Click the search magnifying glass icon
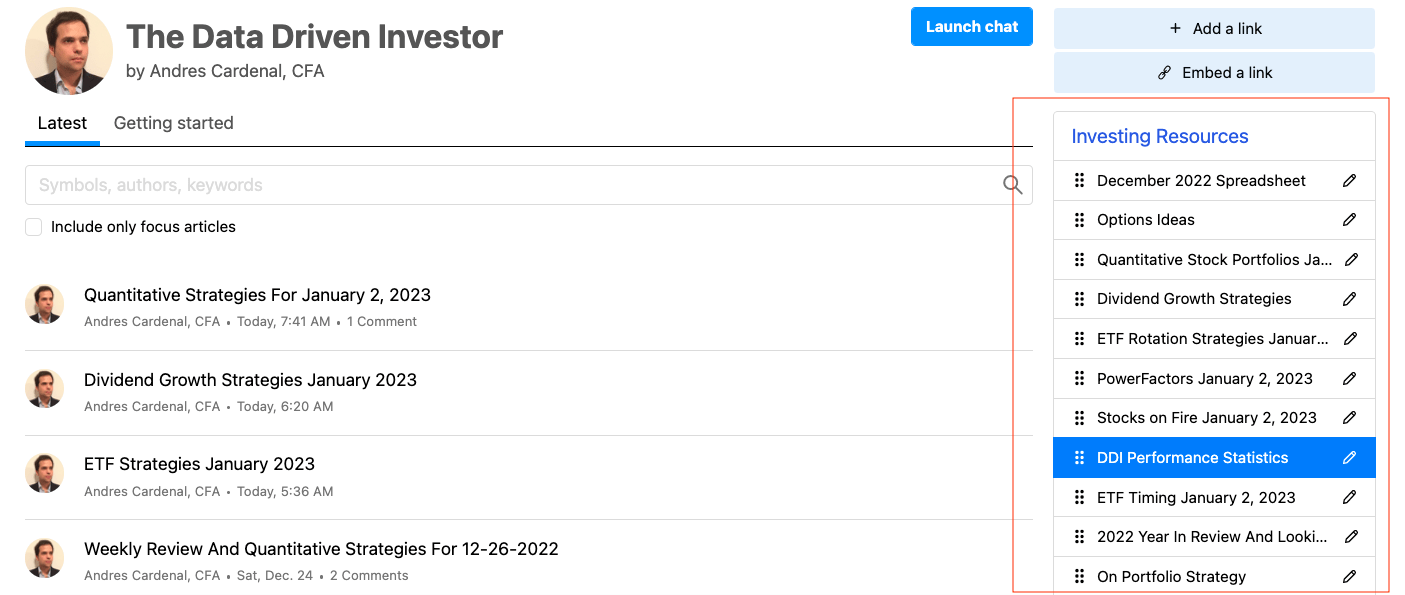This screenshot has width=1405, height=595. tap(1011, 184)
